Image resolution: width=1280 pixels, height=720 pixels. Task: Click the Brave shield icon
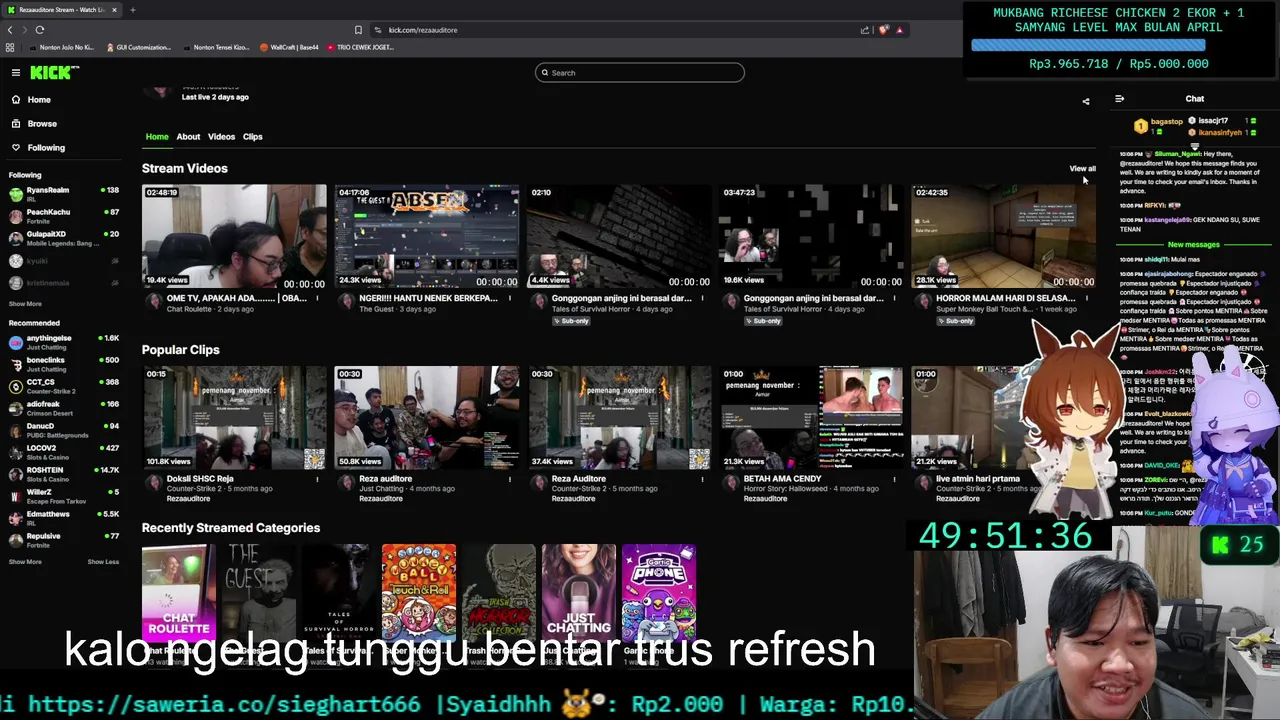pos(883,30)
